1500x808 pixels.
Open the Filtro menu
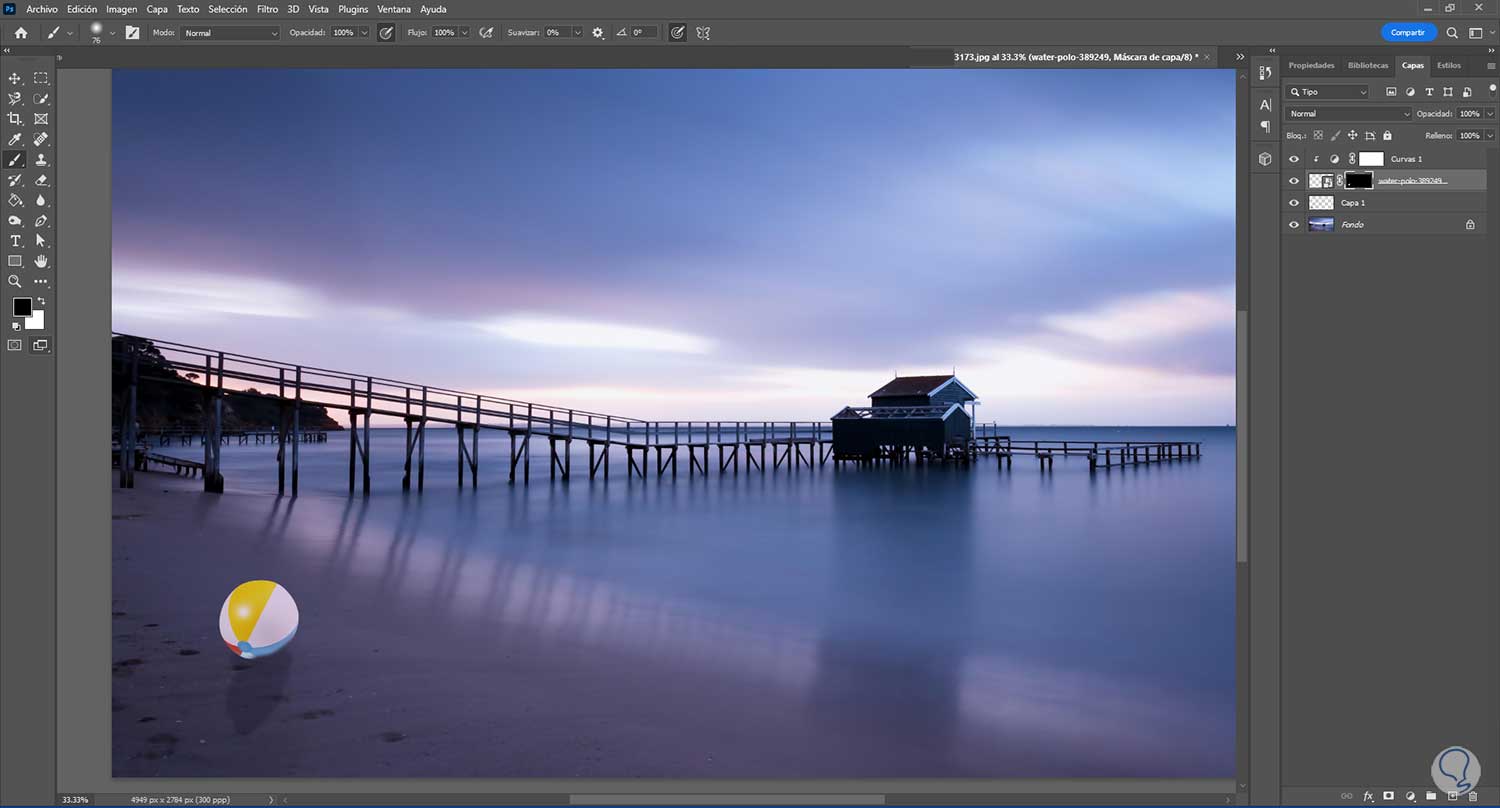[x=267, y=9]
